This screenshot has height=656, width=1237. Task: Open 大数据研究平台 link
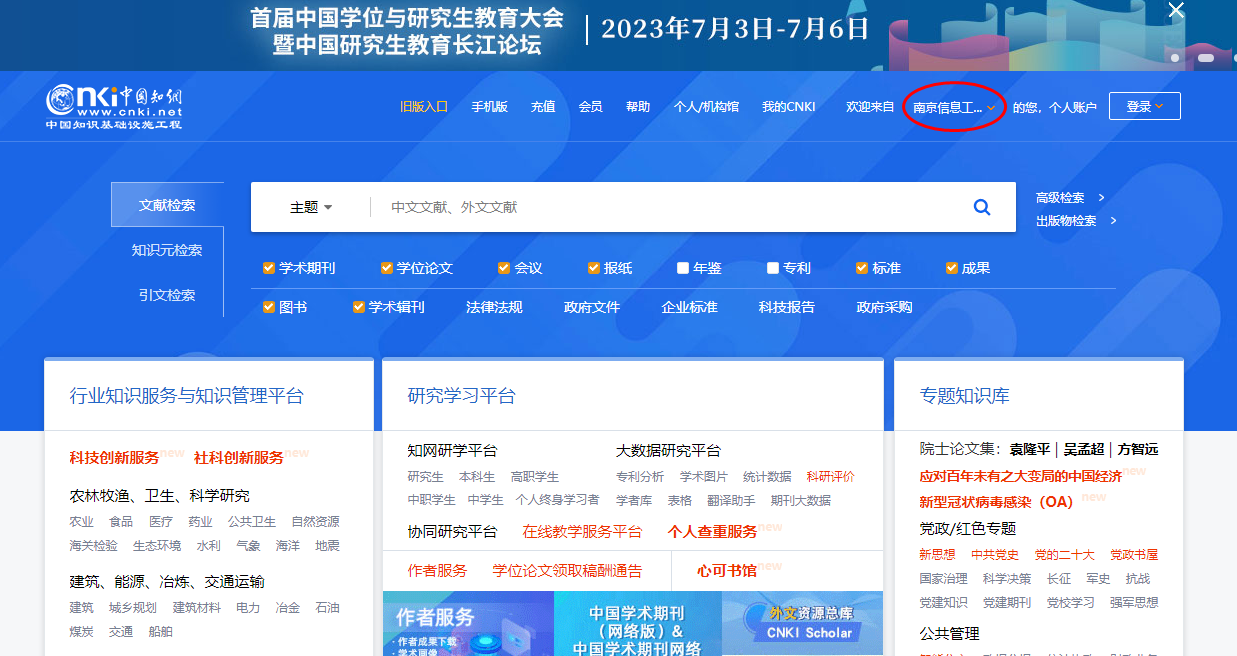(x=668, y=451)
